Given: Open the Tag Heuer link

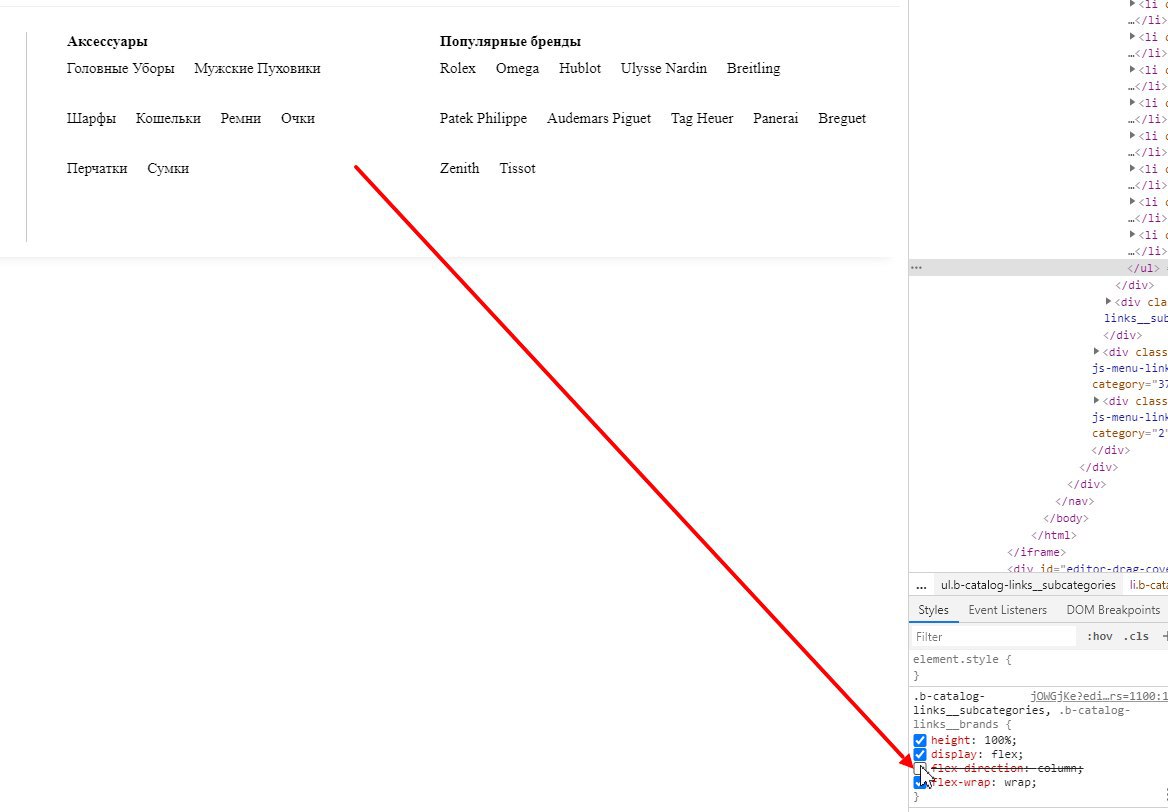Looking at the screenshot, I should point(702,118).
